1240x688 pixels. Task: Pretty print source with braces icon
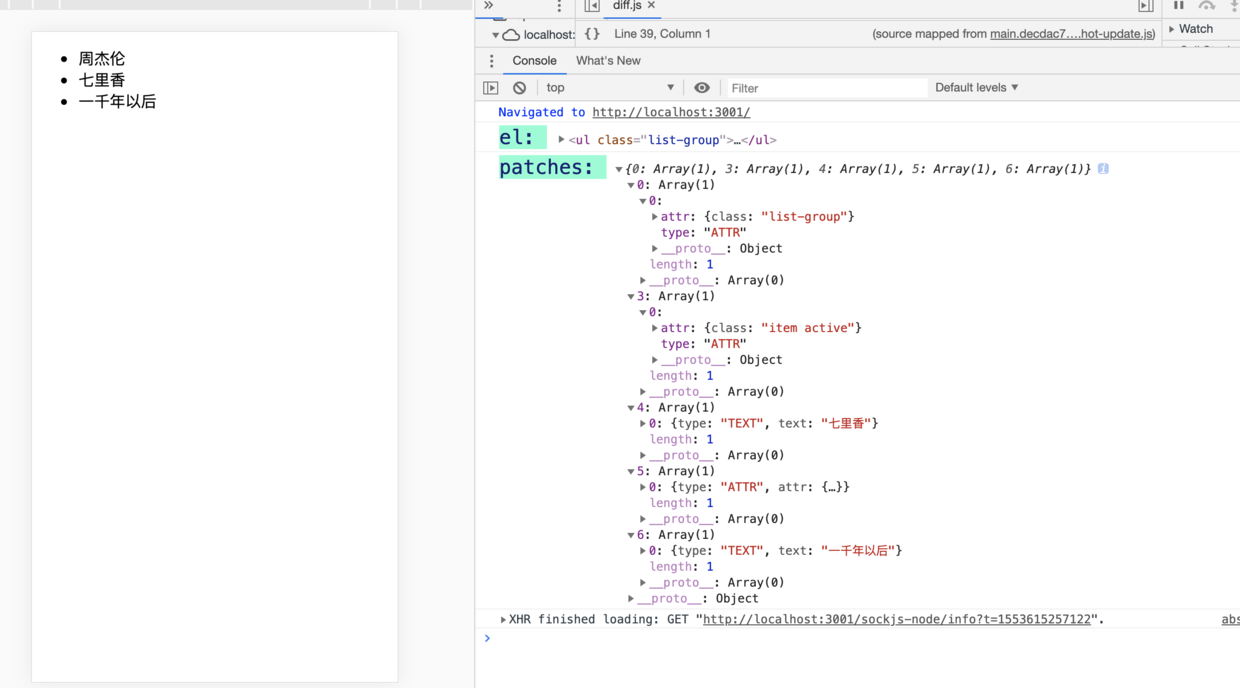coord(592,34)
